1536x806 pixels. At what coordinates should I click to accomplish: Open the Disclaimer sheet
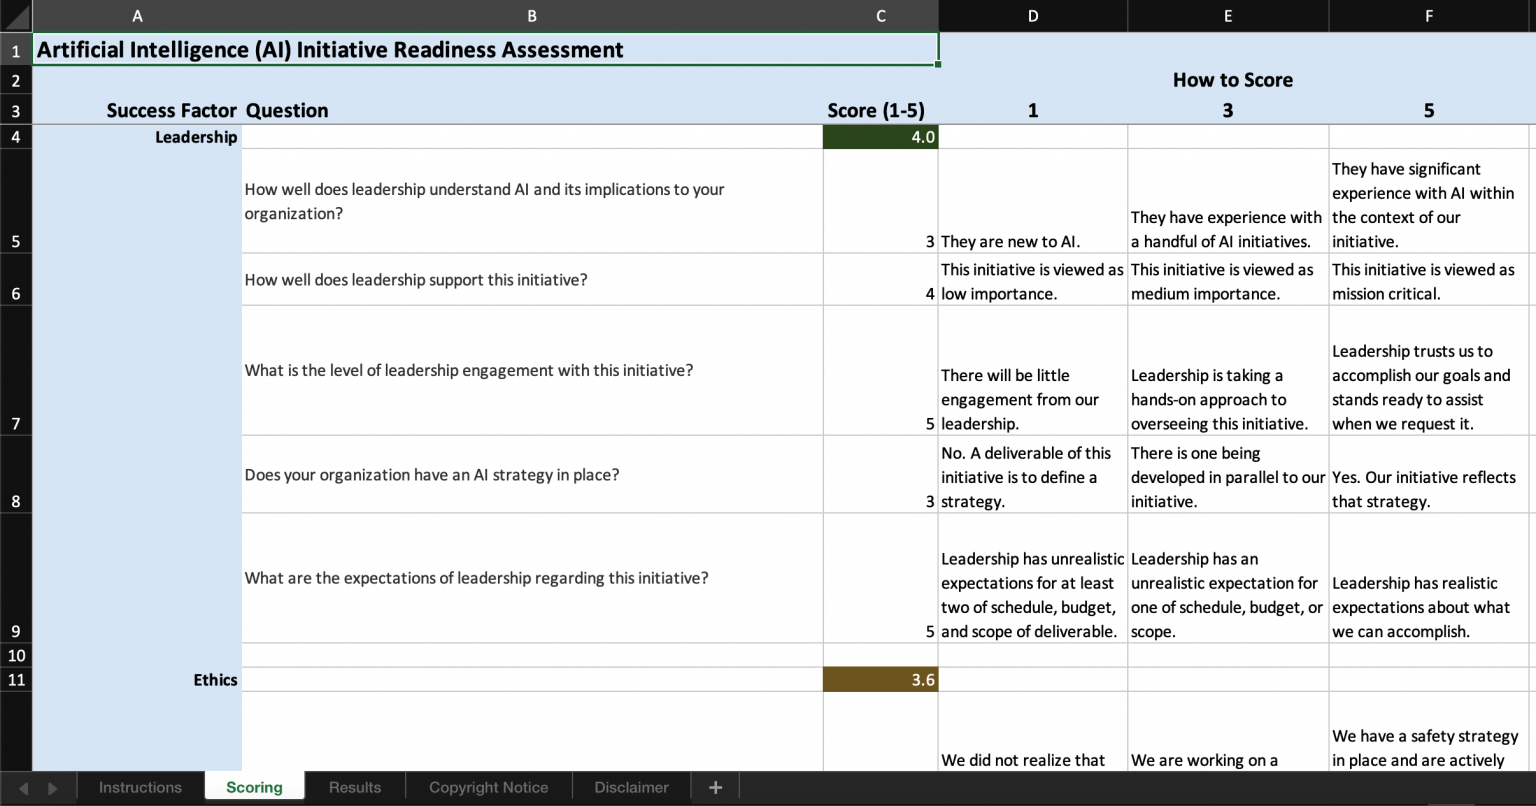tap(630, 787)
